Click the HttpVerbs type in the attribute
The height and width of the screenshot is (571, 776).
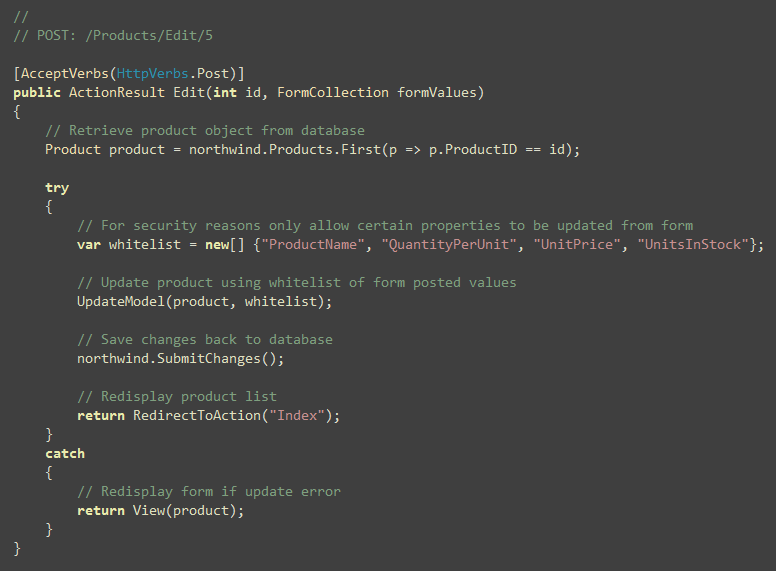tap(152, 74)
